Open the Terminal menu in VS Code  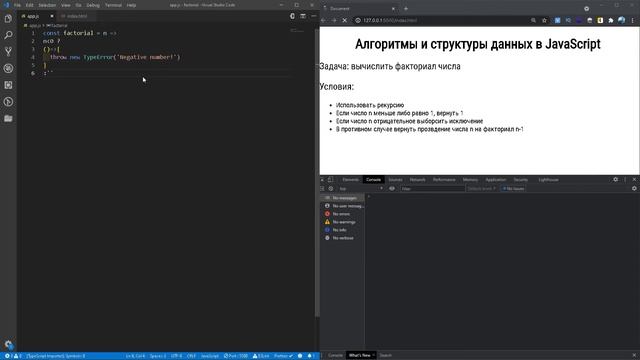tap(113, 5)
